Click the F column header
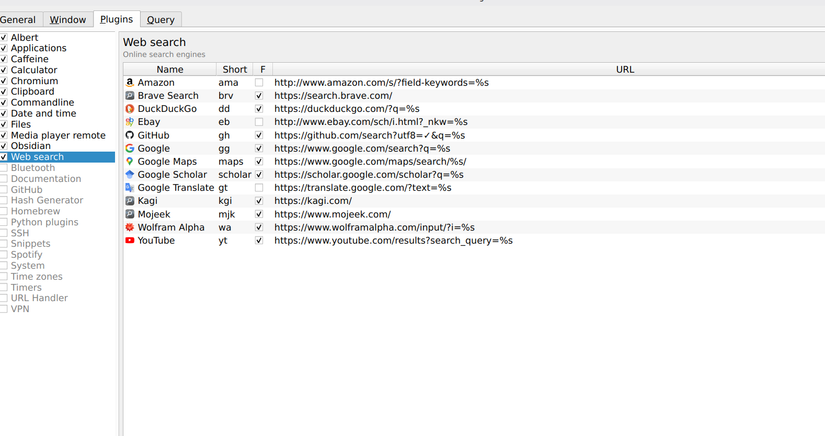Viewport: 825px width, 436px height. point(263,69)
